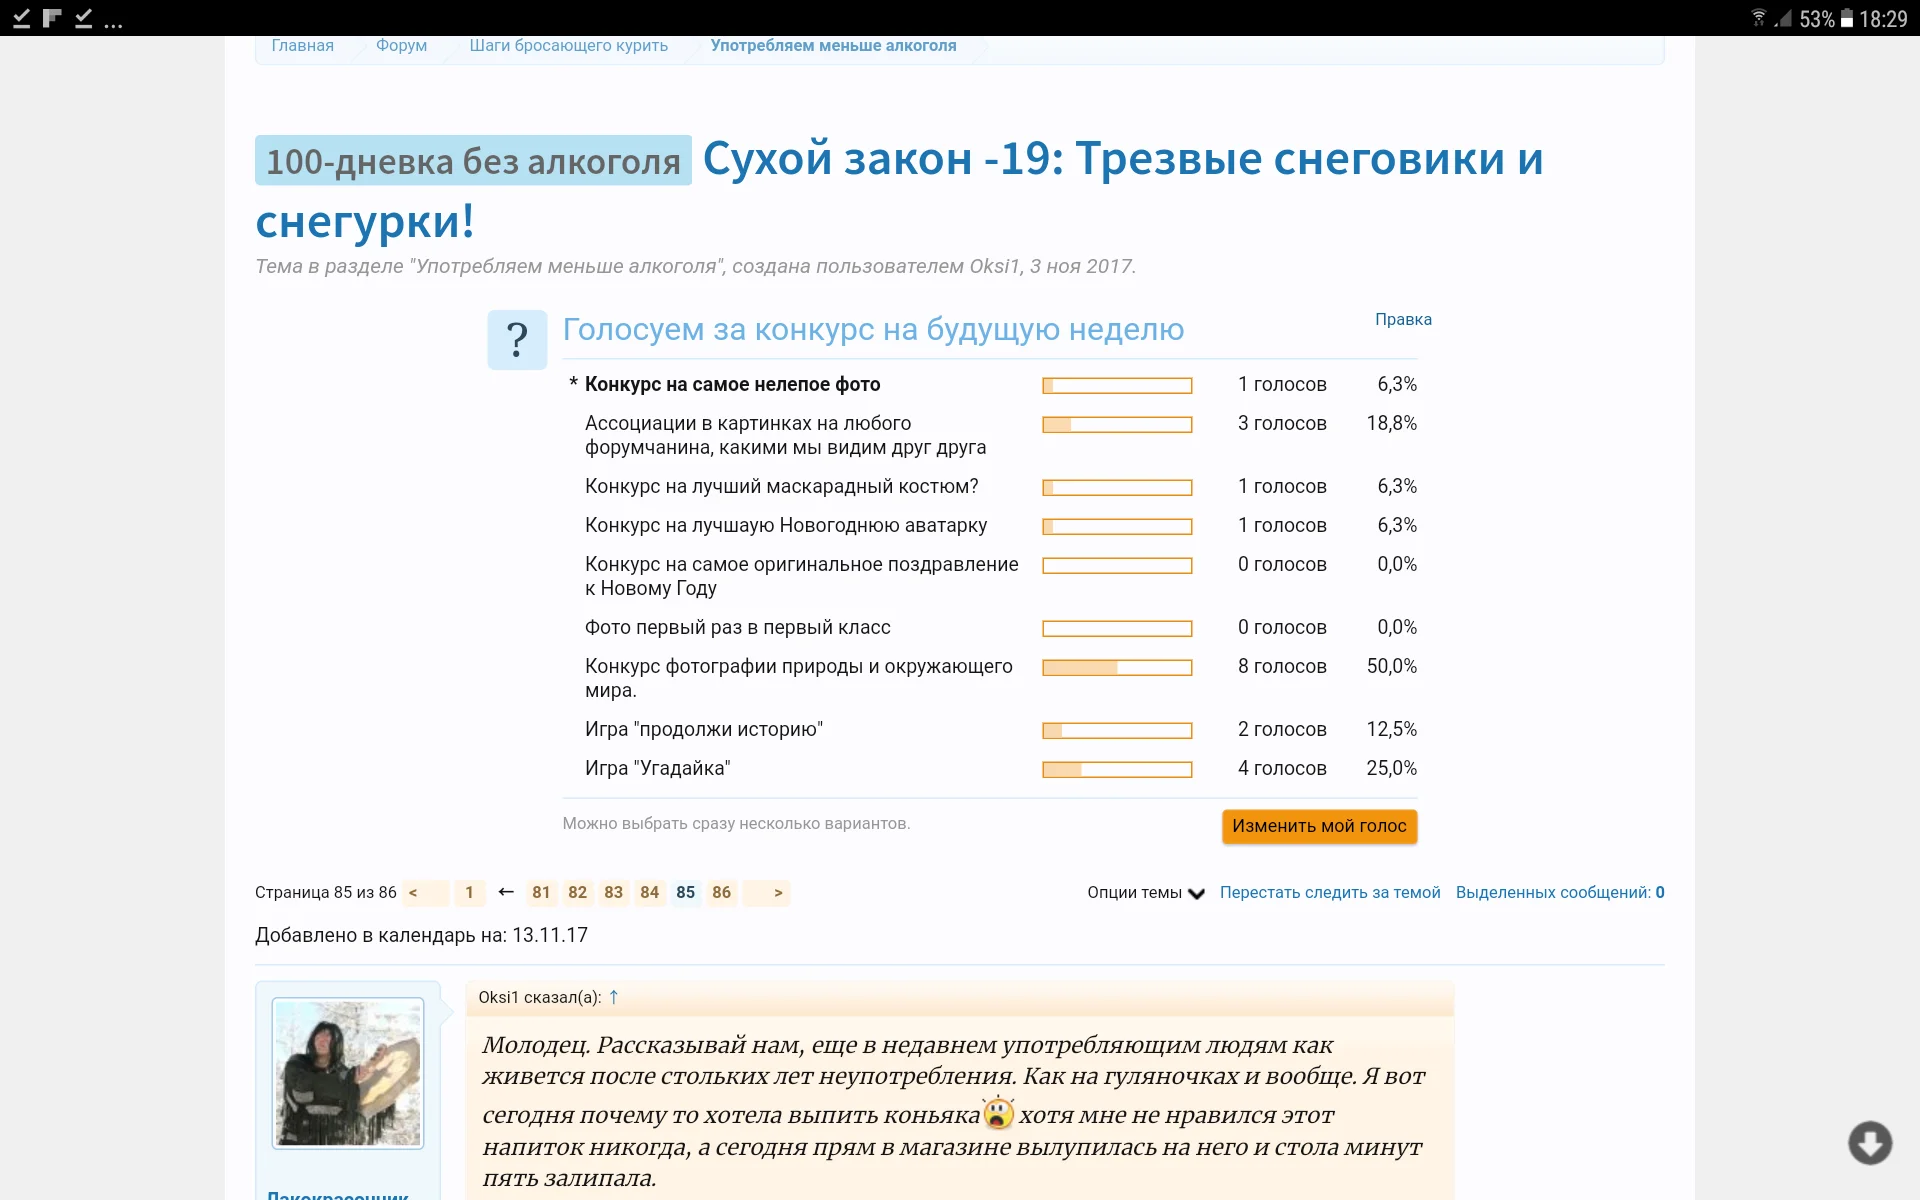Go to 'Шаги бросающего курить' section
Viewport: 1920px width, 1200px height.
pyautogui.click(x=568, y=45)
